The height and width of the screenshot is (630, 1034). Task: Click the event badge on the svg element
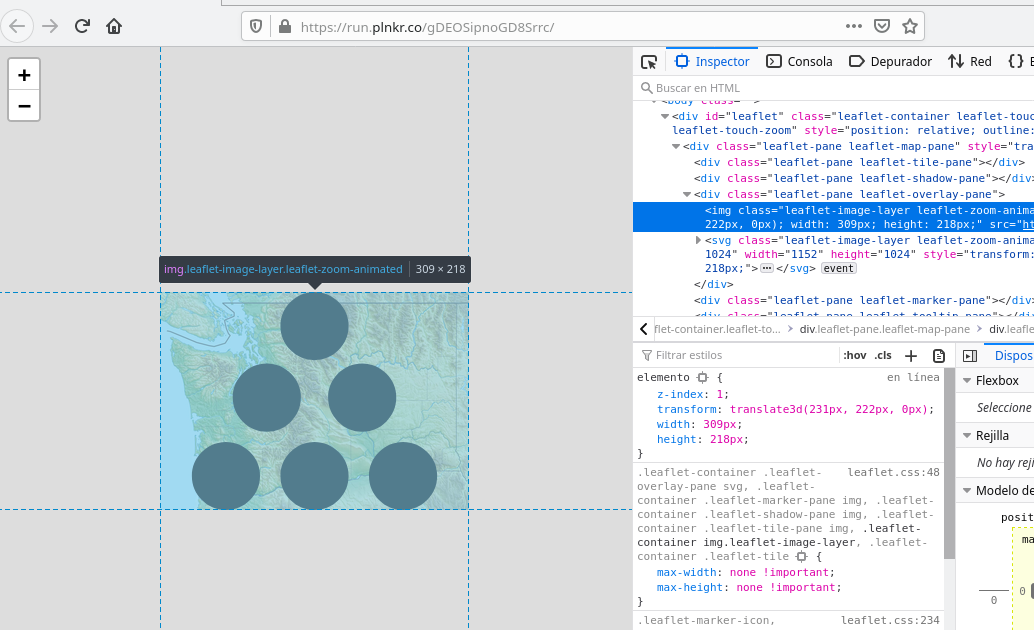838,267
